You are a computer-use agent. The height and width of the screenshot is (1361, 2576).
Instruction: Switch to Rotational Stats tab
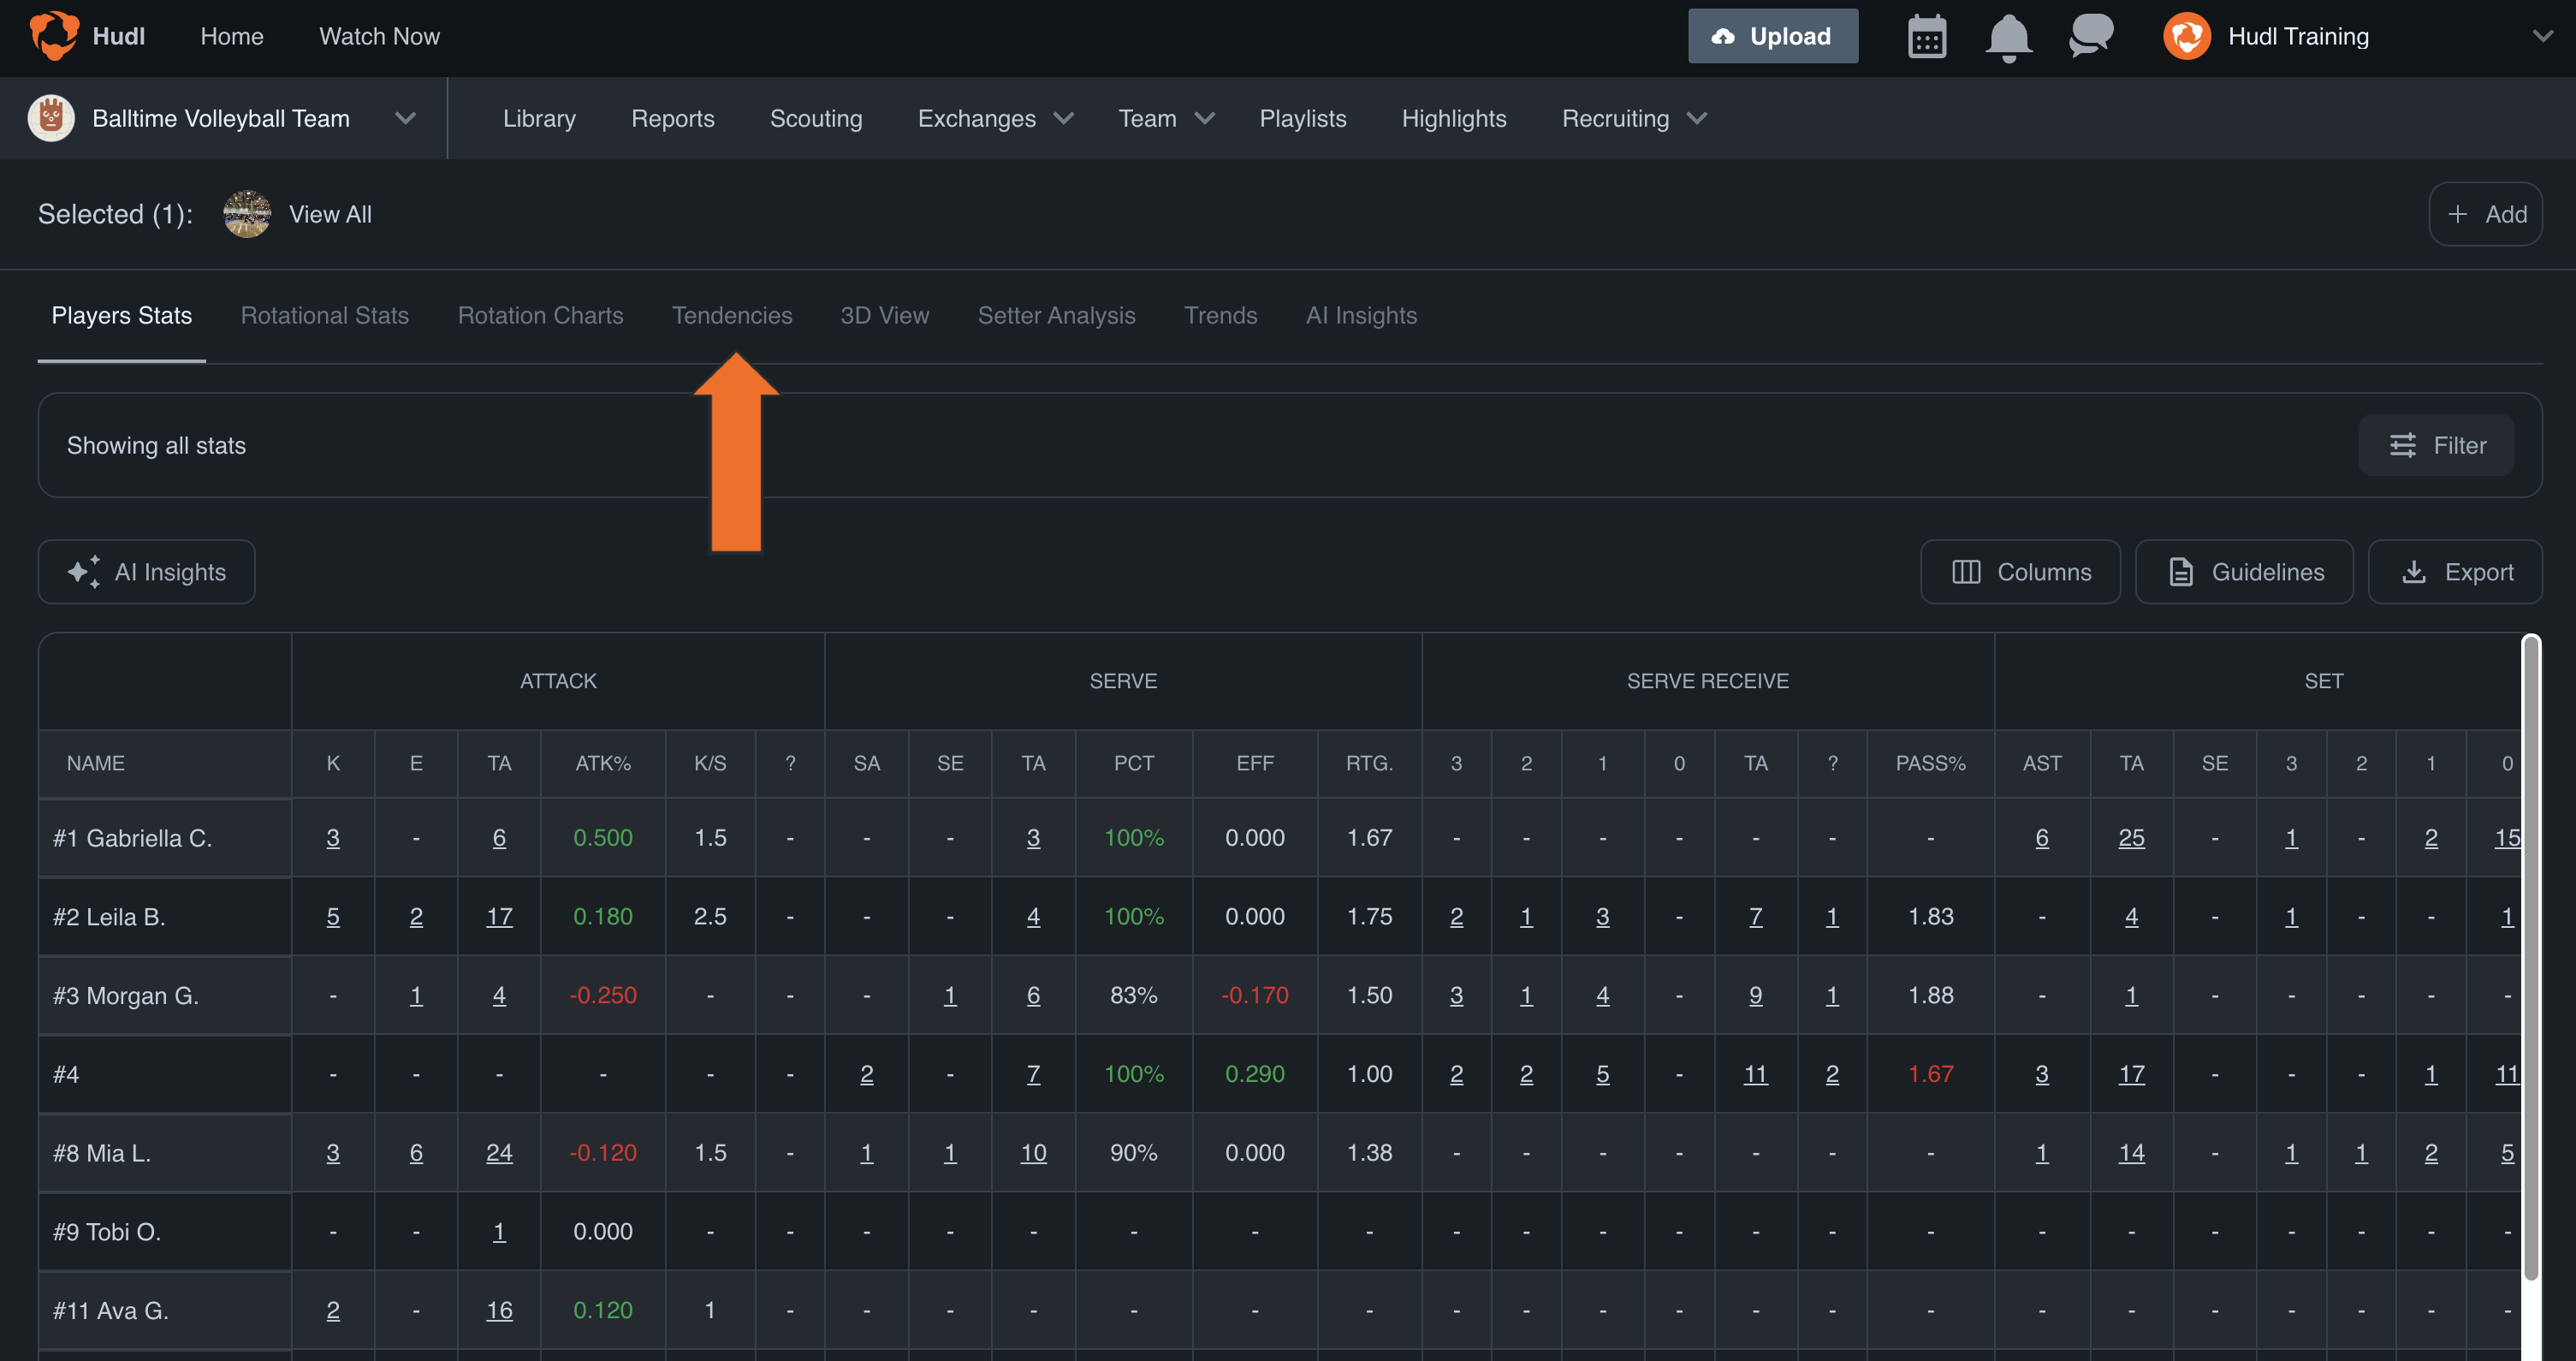[325, 315]
